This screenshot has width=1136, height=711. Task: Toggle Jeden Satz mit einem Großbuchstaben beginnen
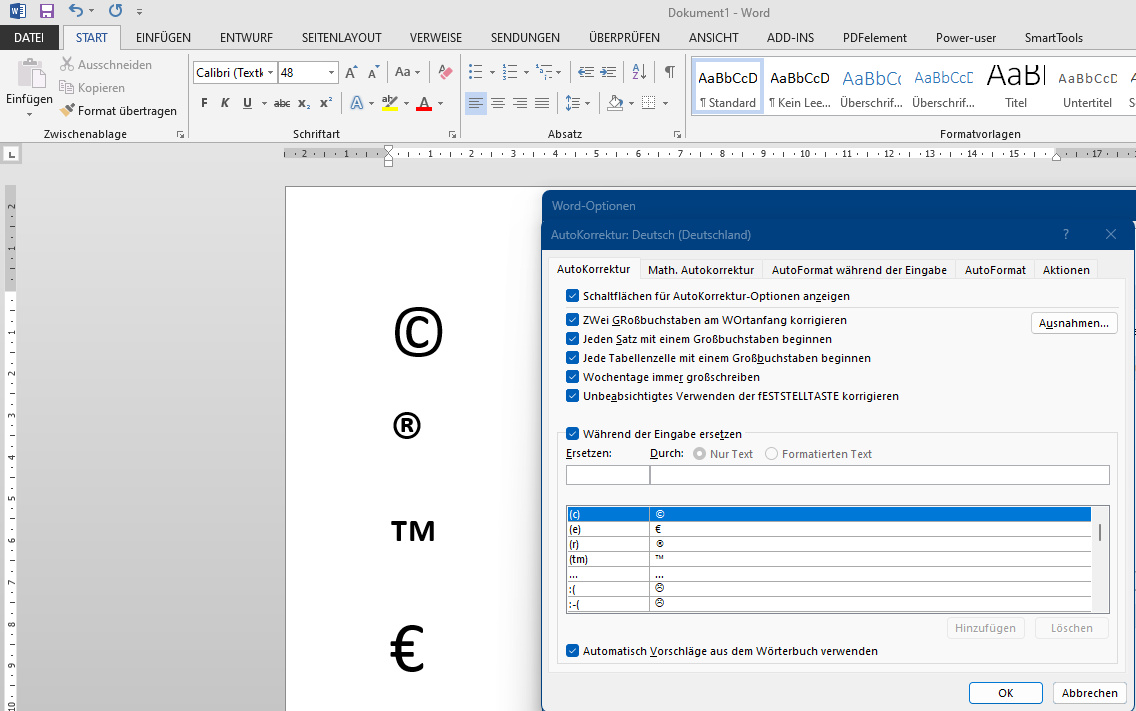tap(572, 338)
